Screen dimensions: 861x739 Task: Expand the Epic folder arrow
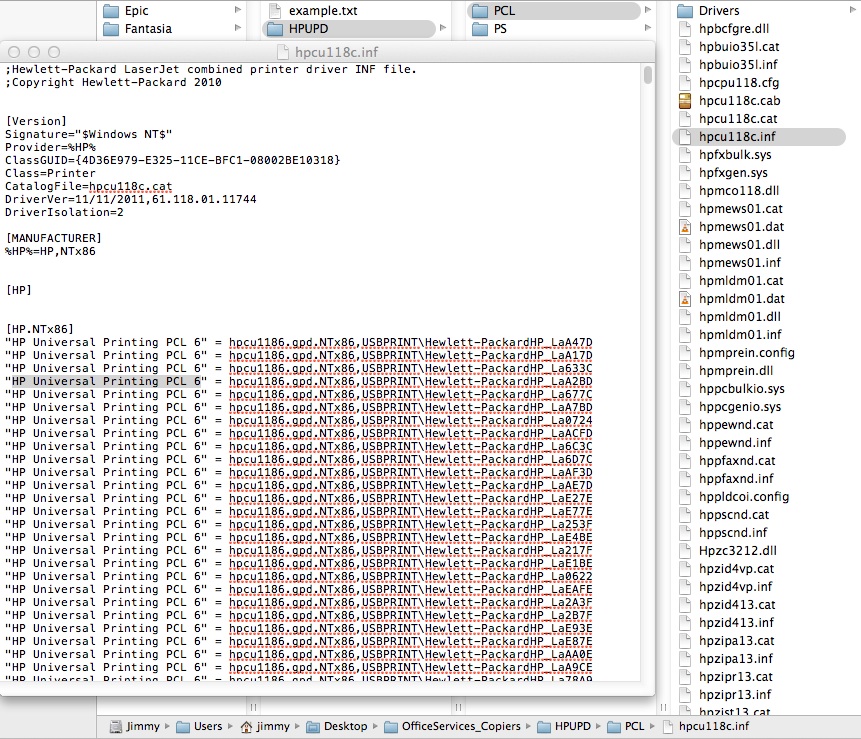point(238,11)
